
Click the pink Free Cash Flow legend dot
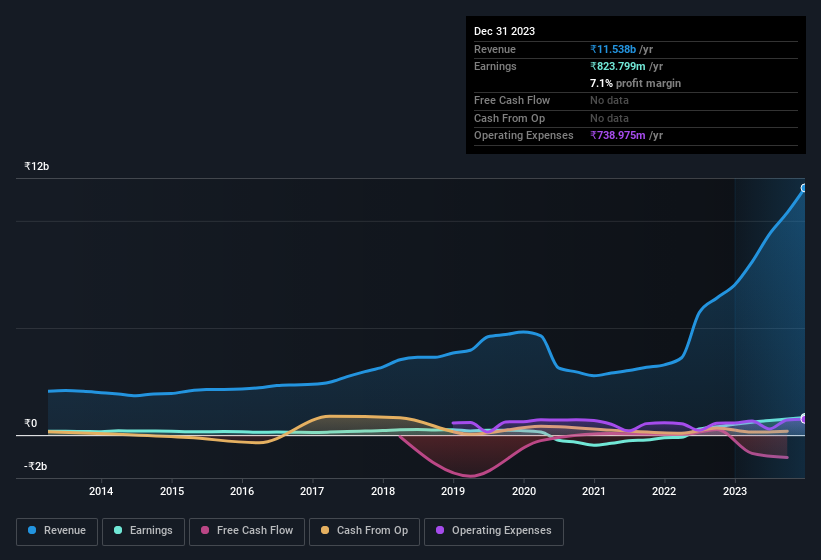point(205,530)
